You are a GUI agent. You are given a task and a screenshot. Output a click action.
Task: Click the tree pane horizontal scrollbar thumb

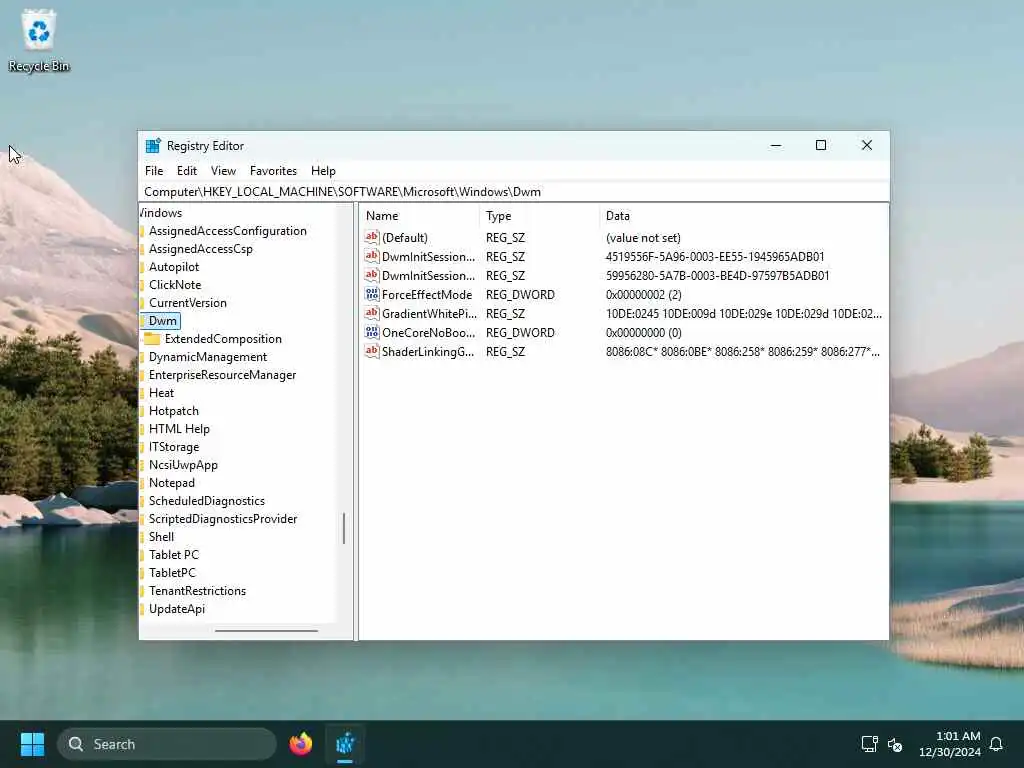coord(266,631)
